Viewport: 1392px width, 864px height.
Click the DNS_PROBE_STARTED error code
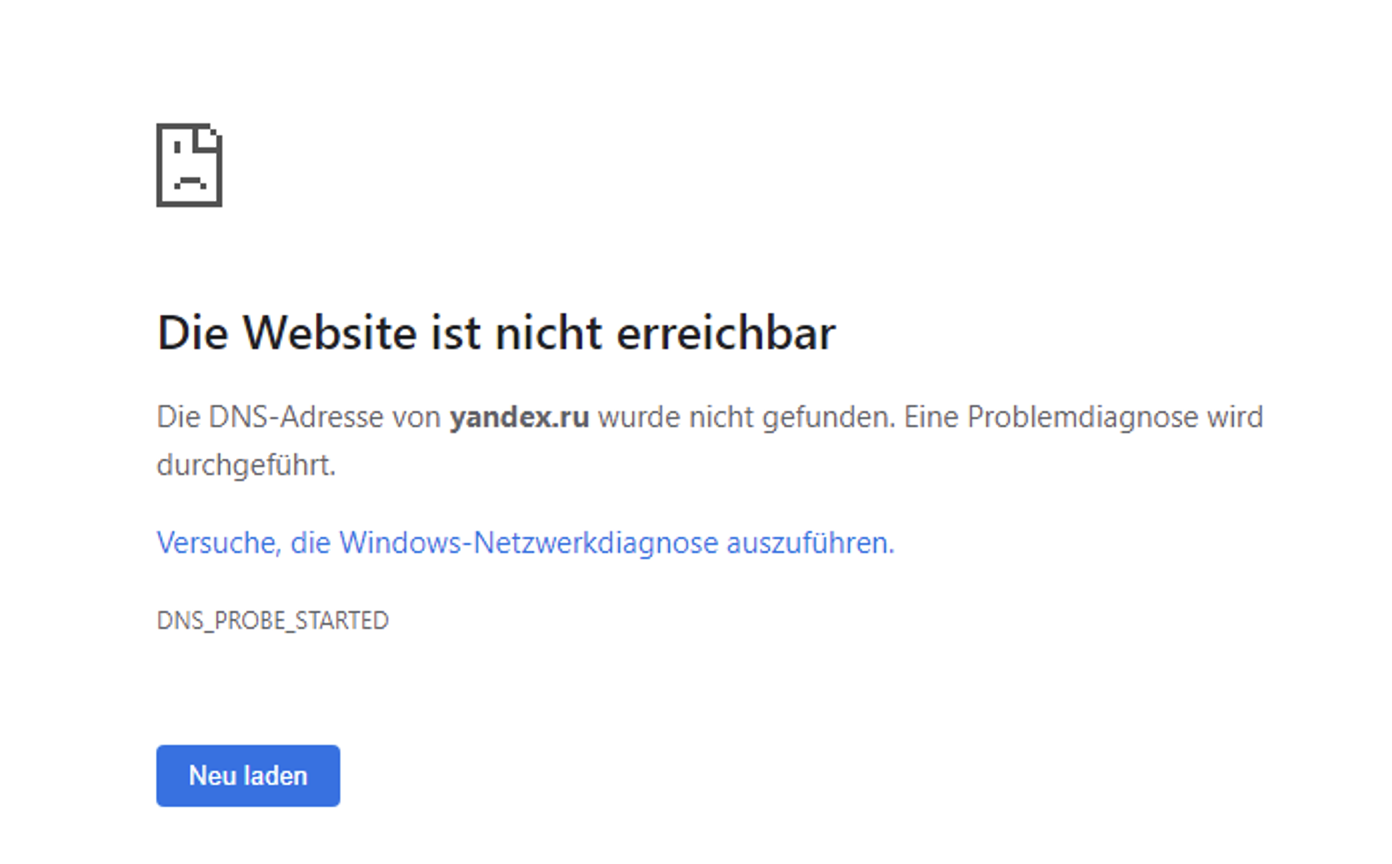[272, 620]
